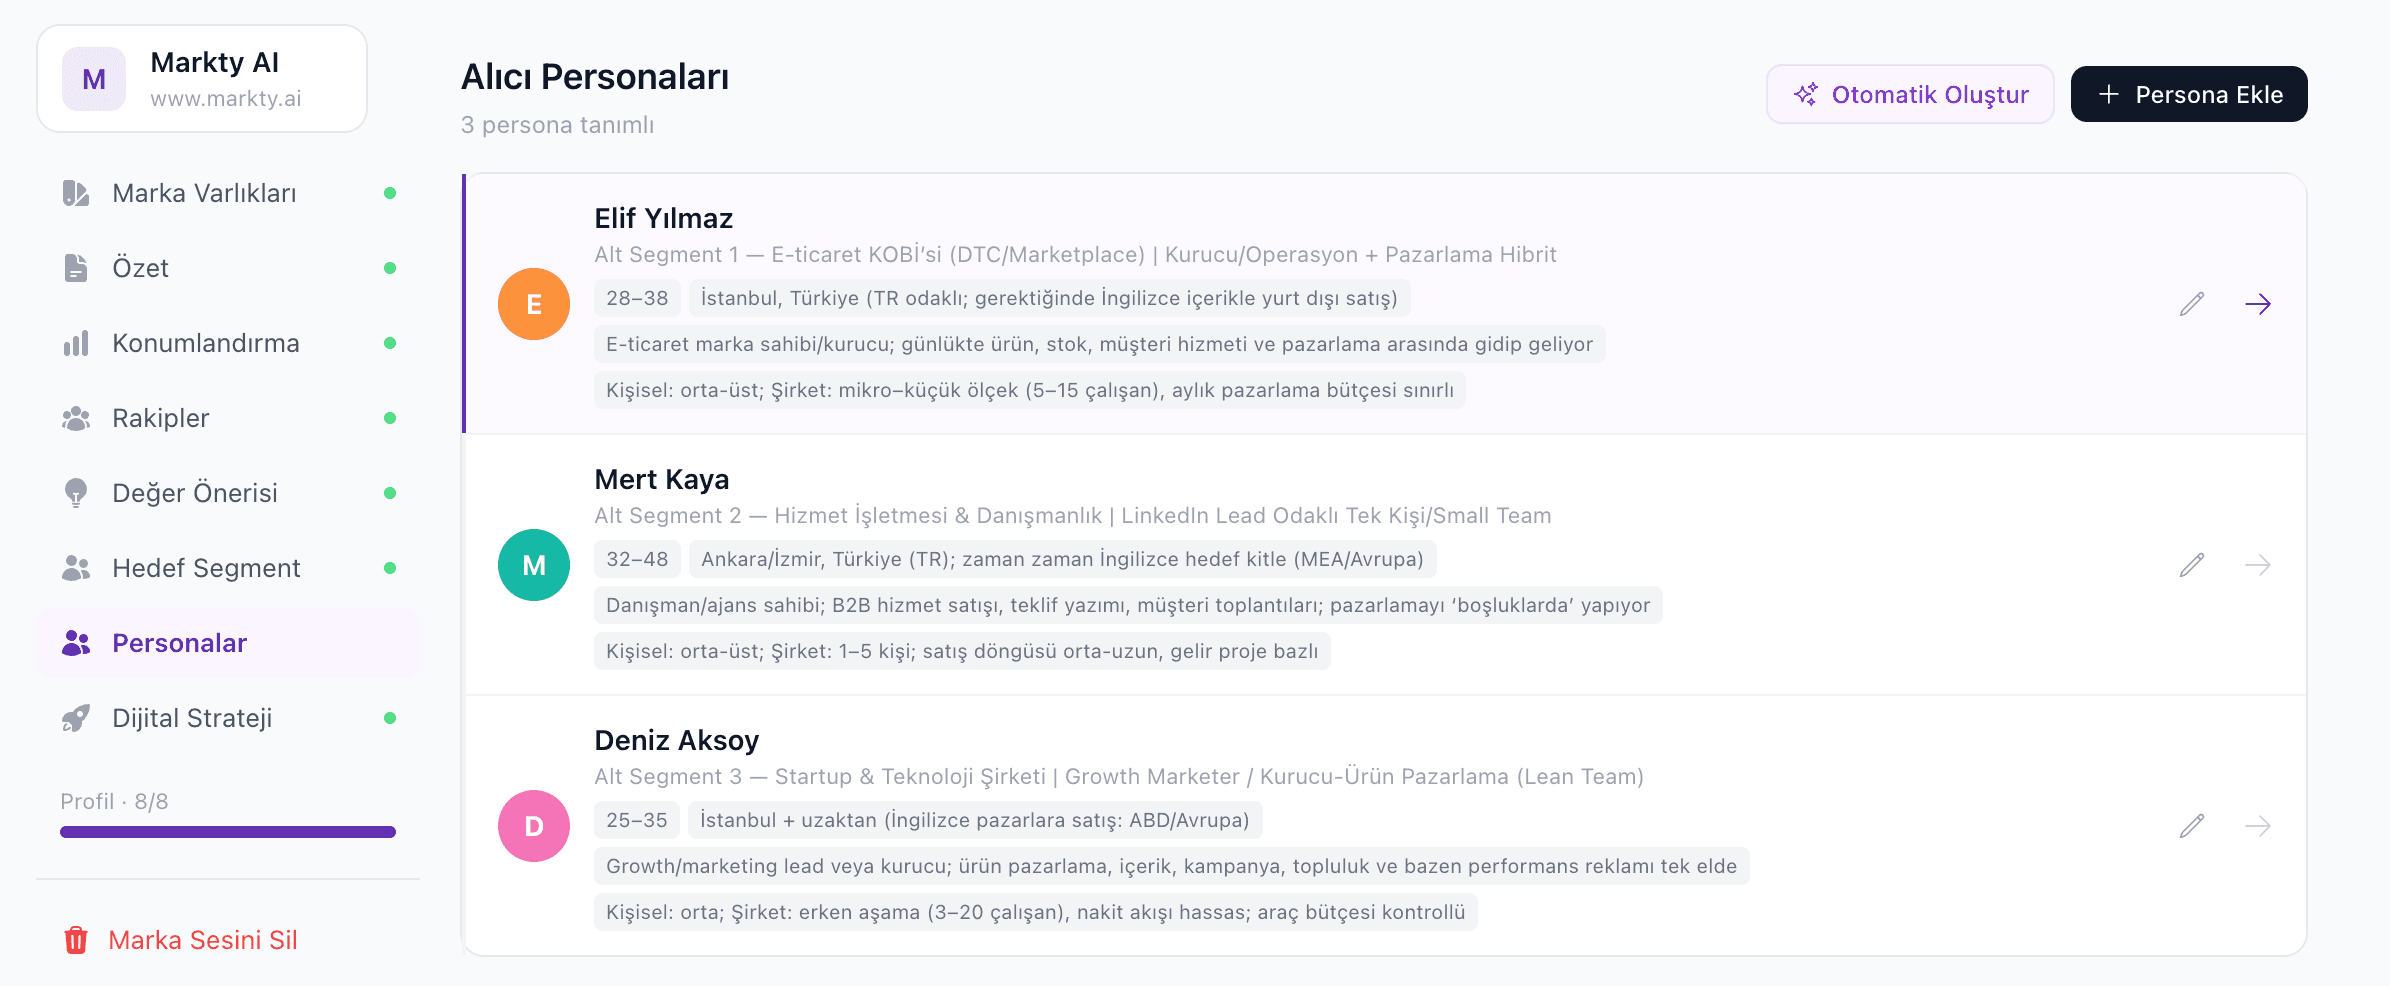Image resolution: width=2390 pixels, height=986 pixels.
Task: Toggle the green status dot next to Hedef Segment
Action: (390, 568)
